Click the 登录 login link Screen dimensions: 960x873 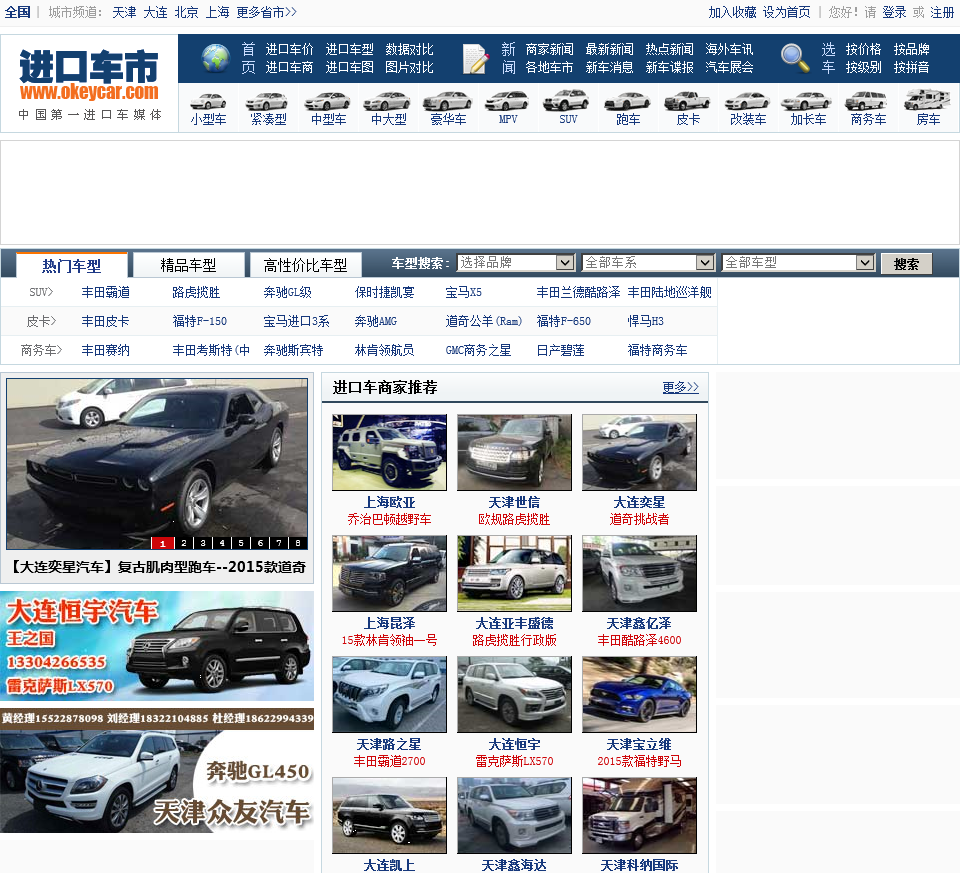894,12
